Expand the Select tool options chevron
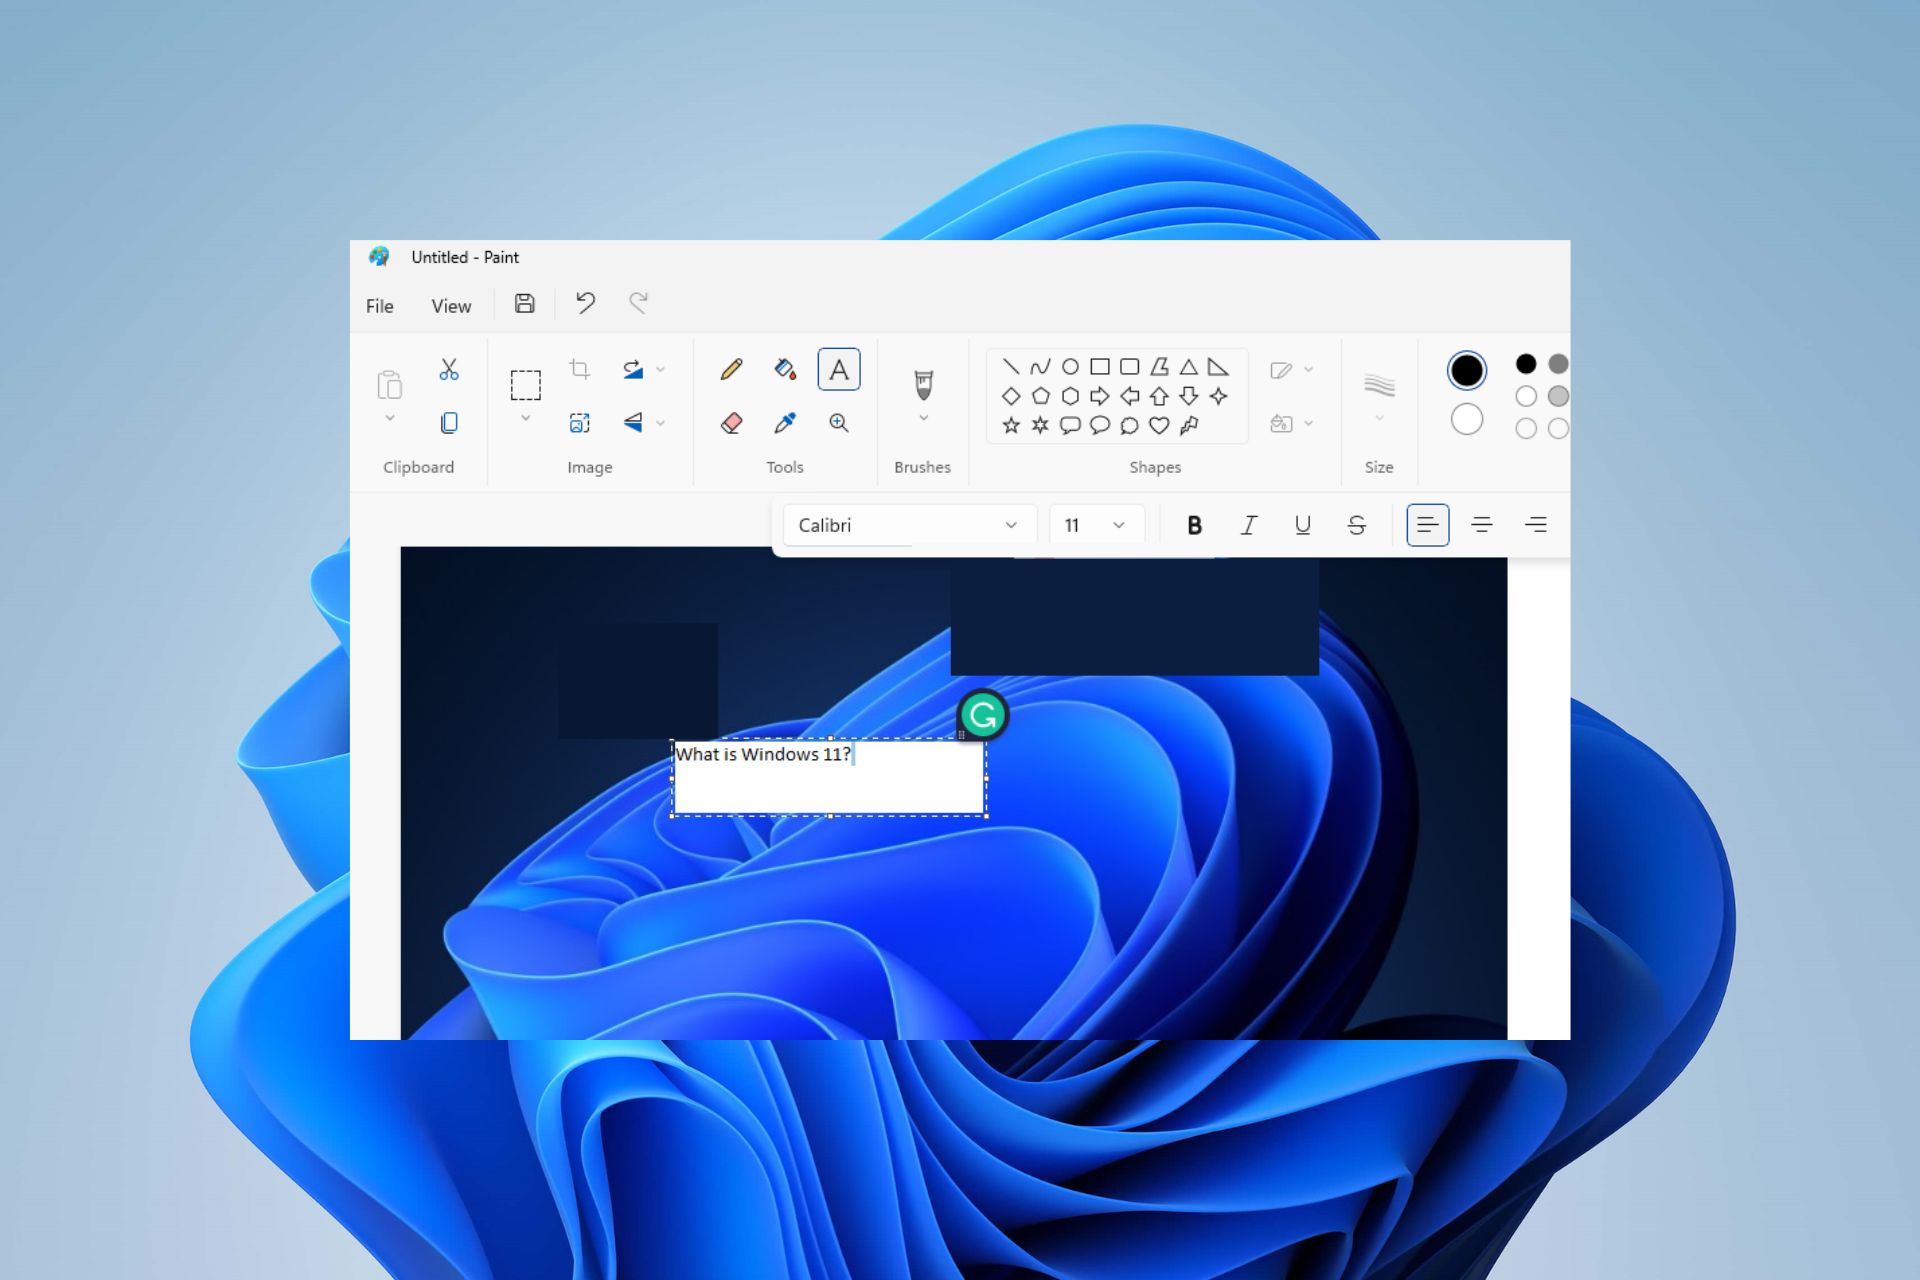Image resolution: width=1920 pixels, height=1280 pixels. pyautogui.click(x=525, y=418)
